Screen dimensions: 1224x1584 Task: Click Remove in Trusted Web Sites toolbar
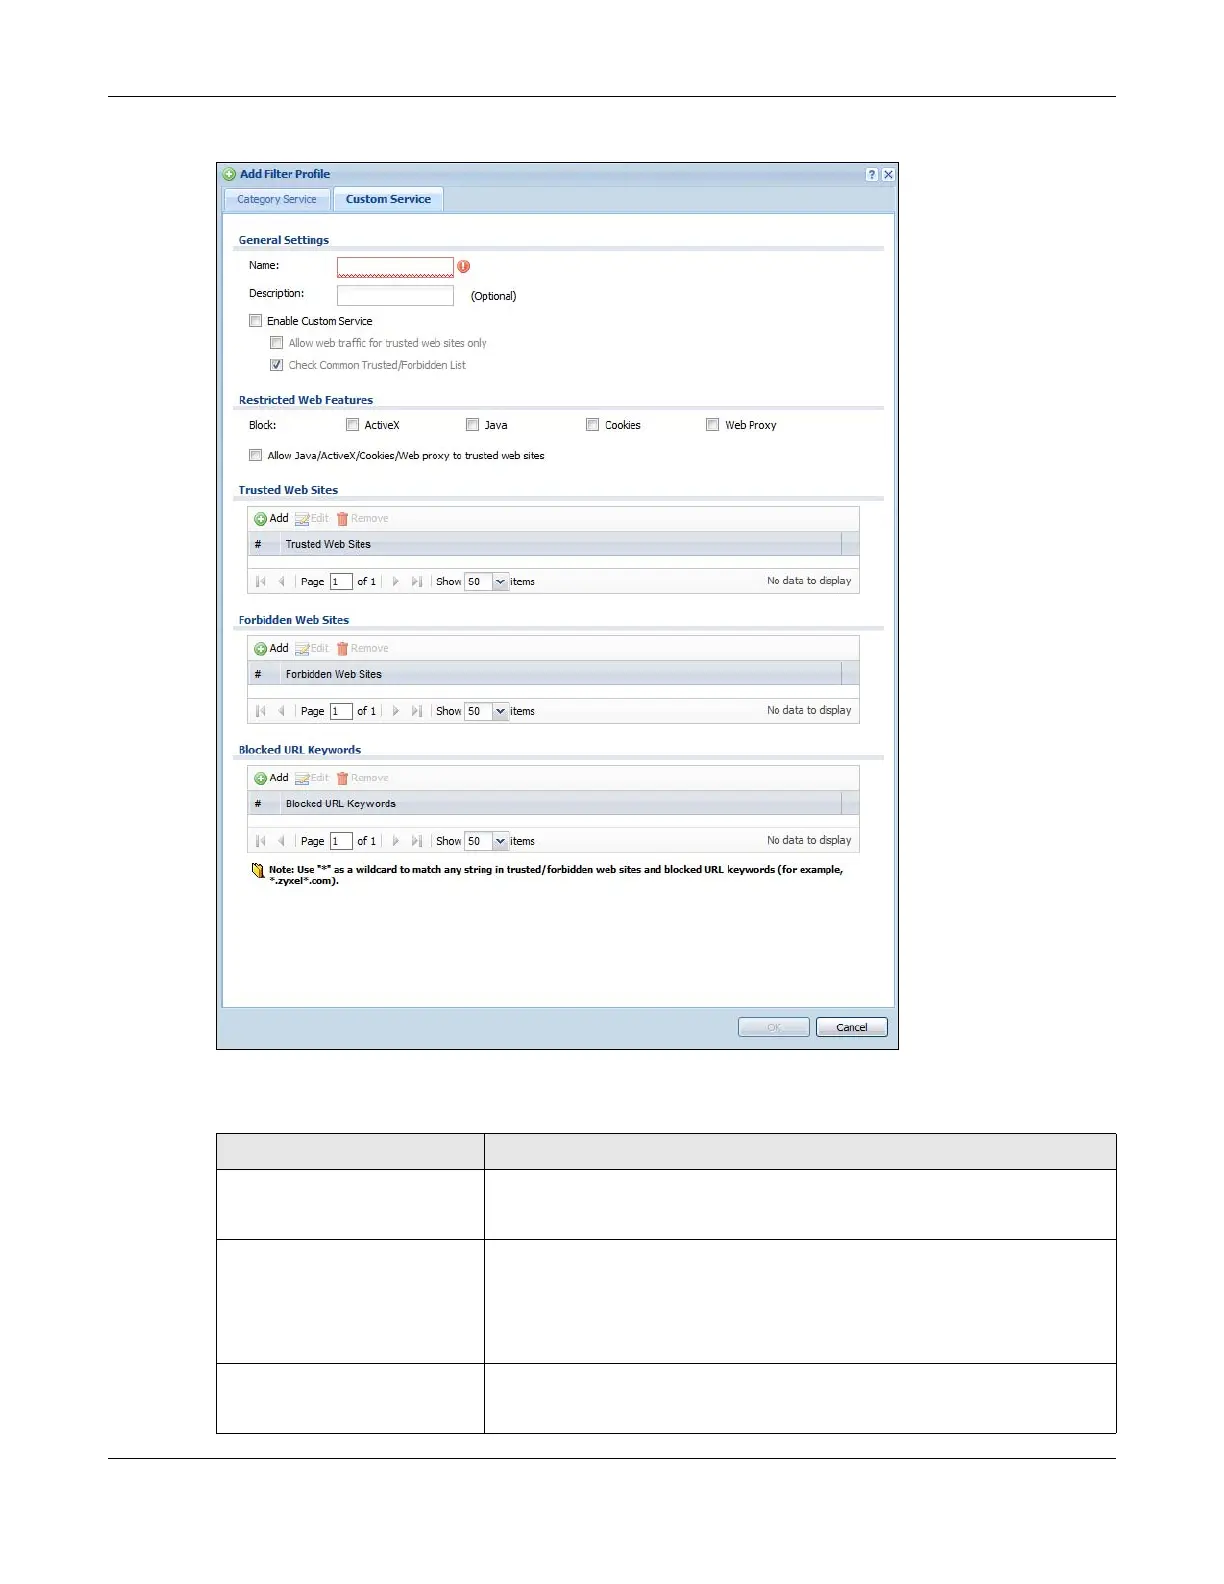[362, 518]
